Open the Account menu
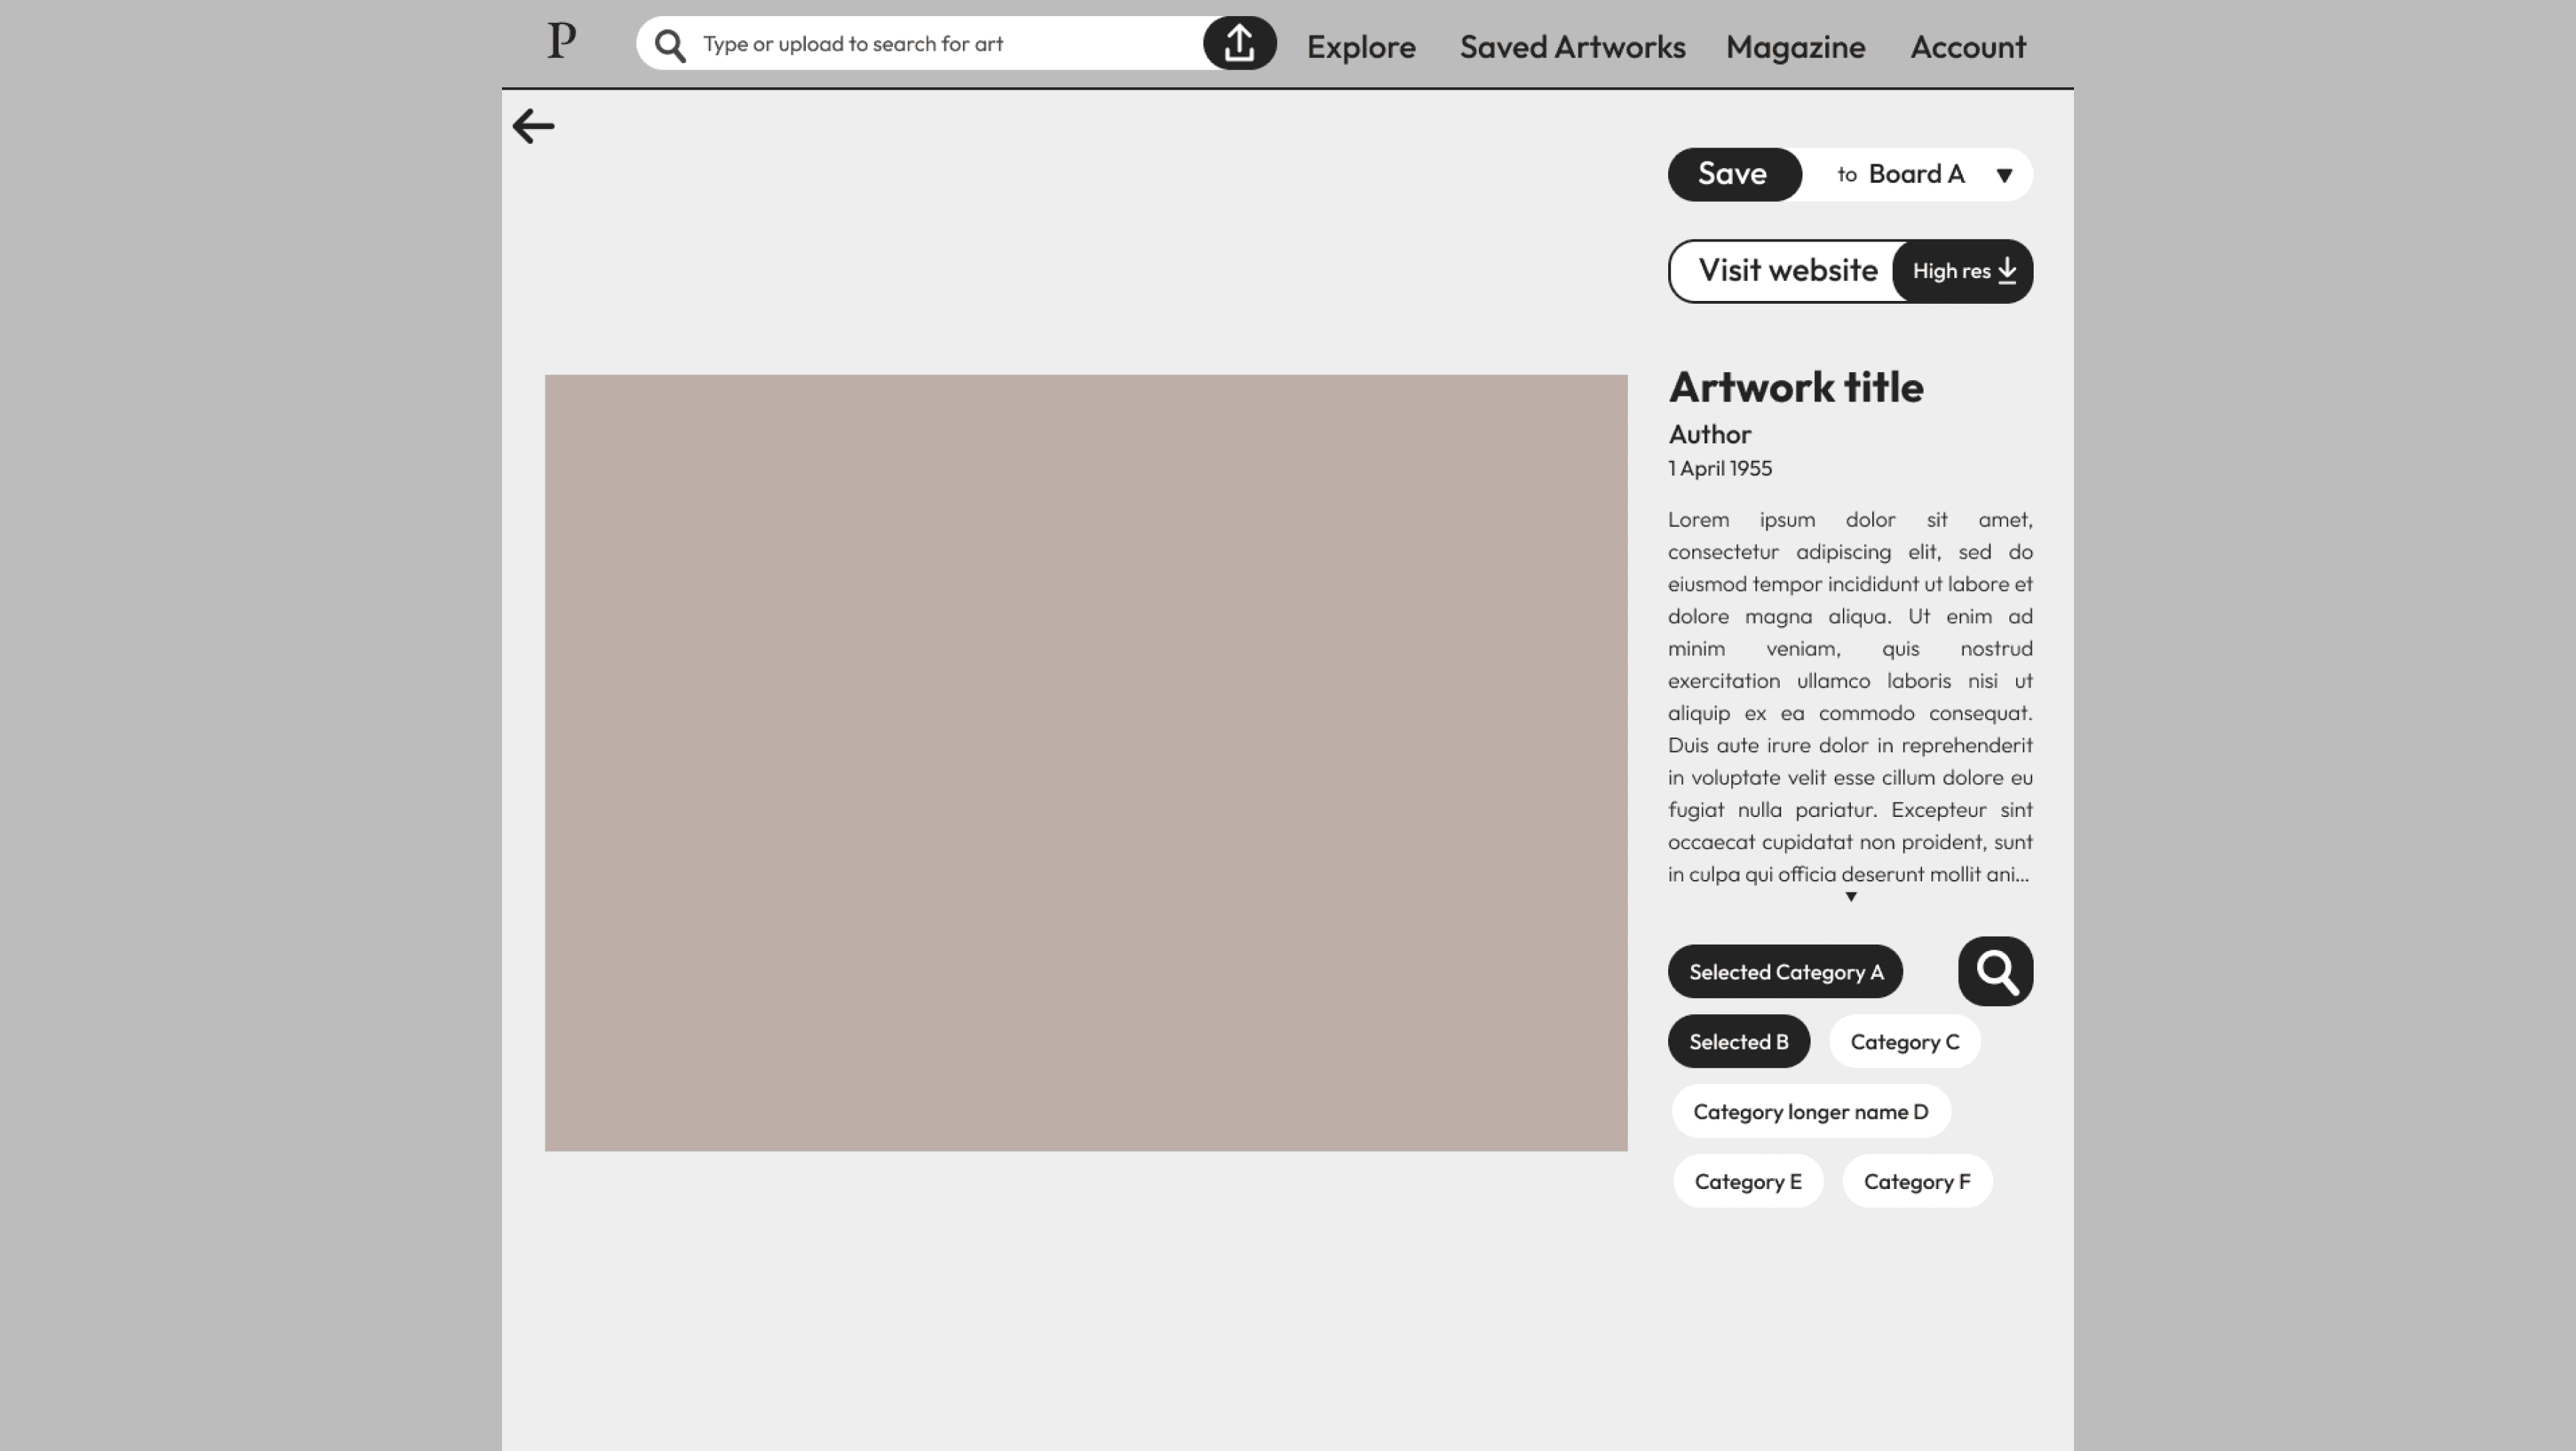The image size is (2576, 1451). 1967,47
